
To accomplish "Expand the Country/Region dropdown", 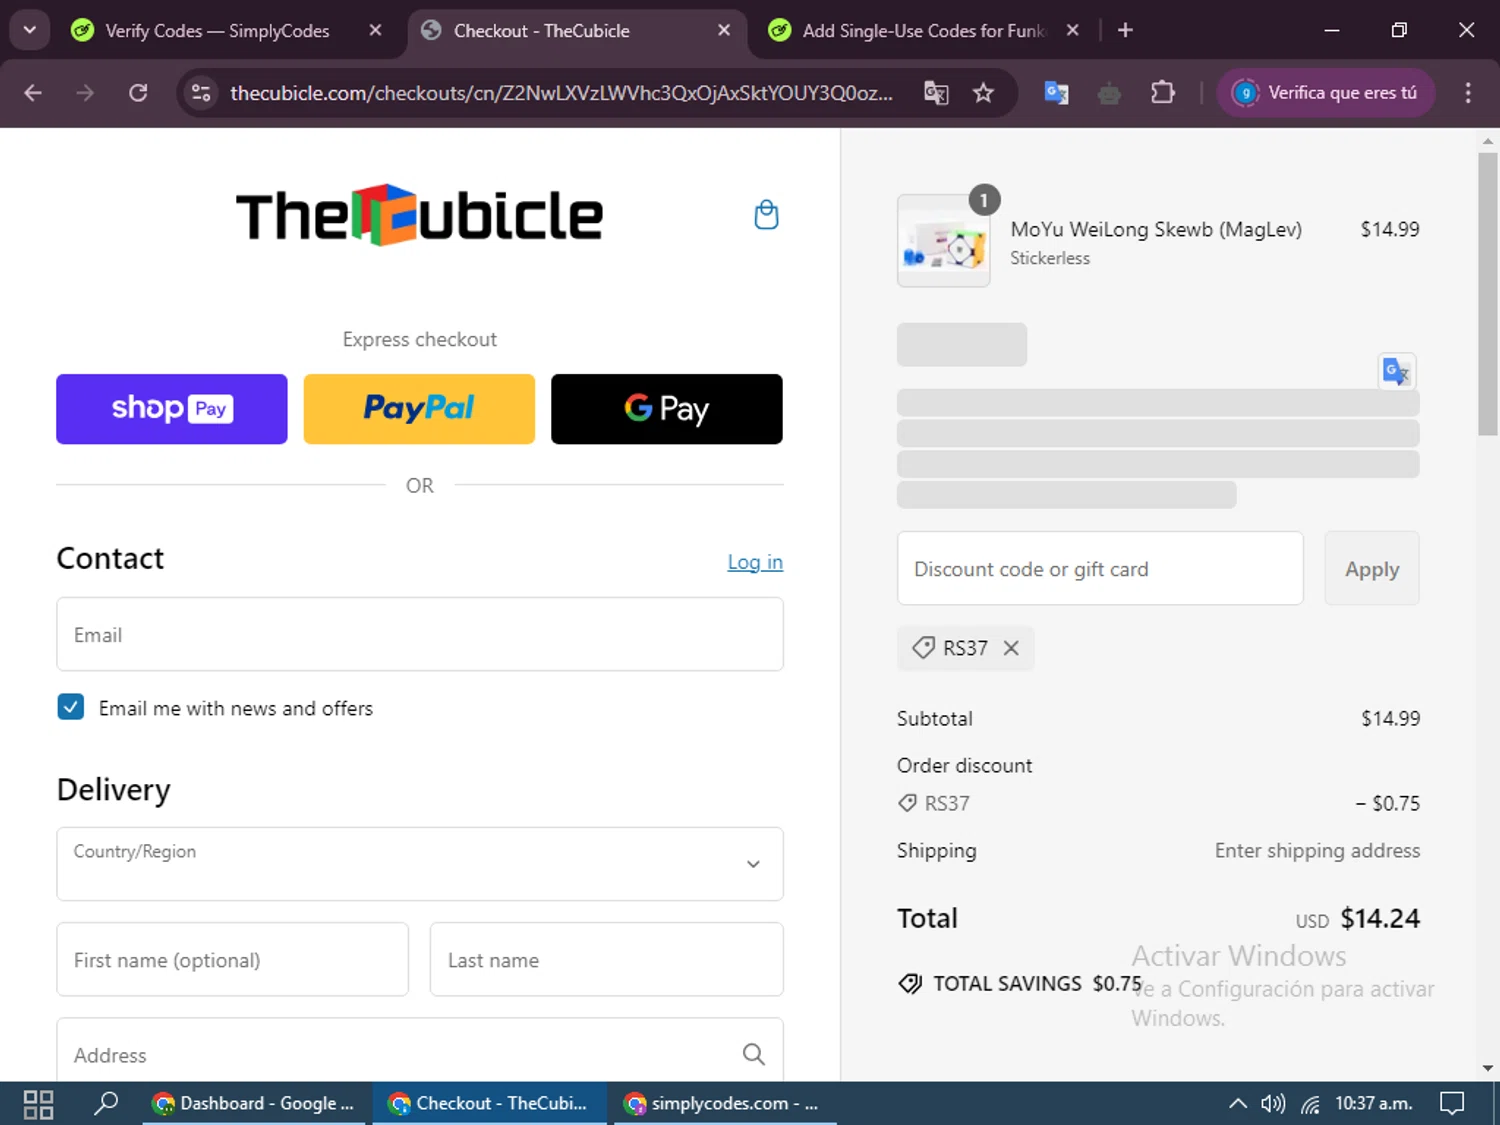I will pyautogui.click(x=420, y=864).
